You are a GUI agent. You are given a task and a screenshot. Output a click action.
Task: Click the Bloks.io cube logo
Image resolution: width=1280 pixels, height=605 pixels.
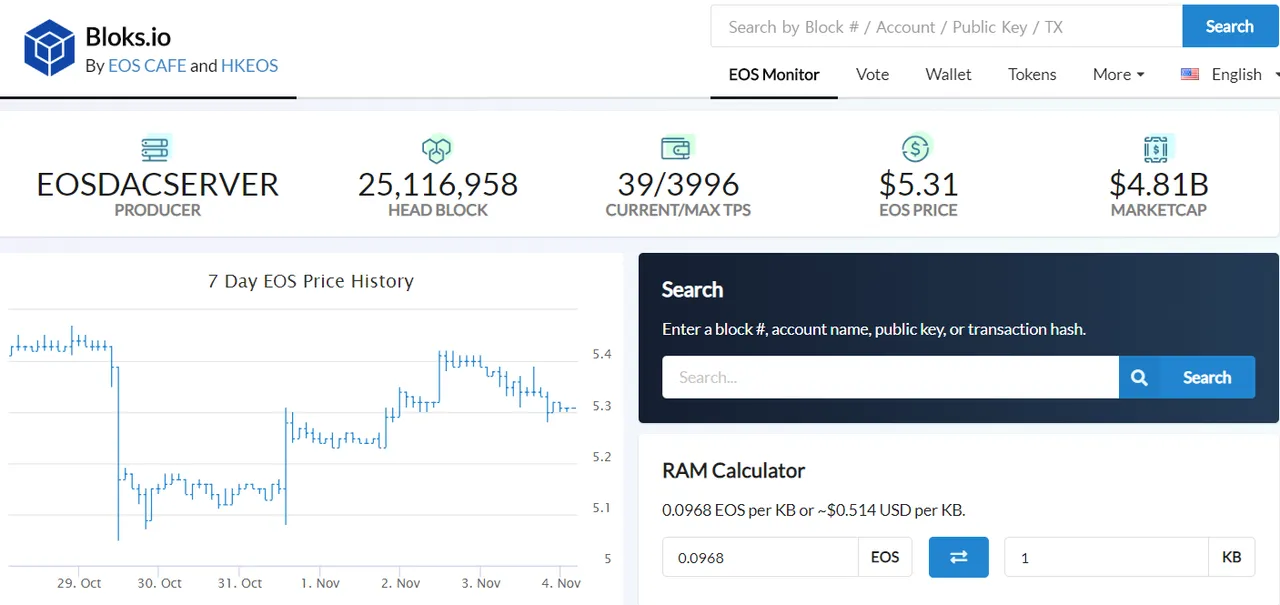click(x=50, y=48)
